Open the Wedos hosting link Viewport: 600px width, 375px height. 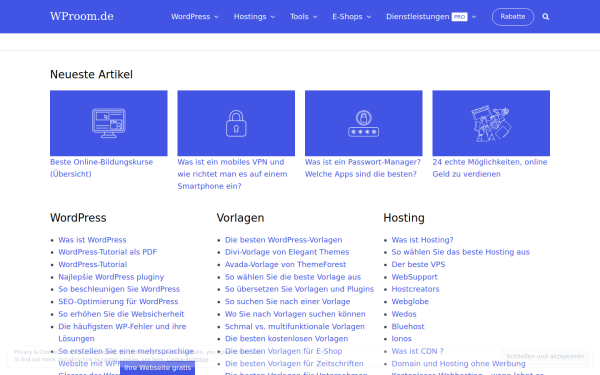coord(404,314)
